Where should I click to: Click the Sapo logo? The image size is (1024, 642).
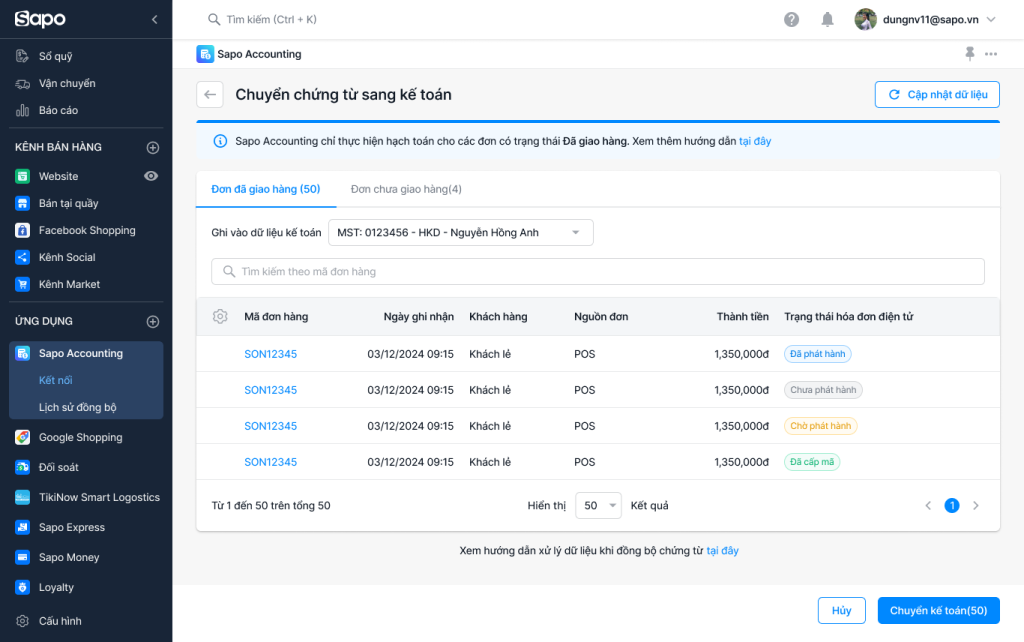(x=40, y=19)
